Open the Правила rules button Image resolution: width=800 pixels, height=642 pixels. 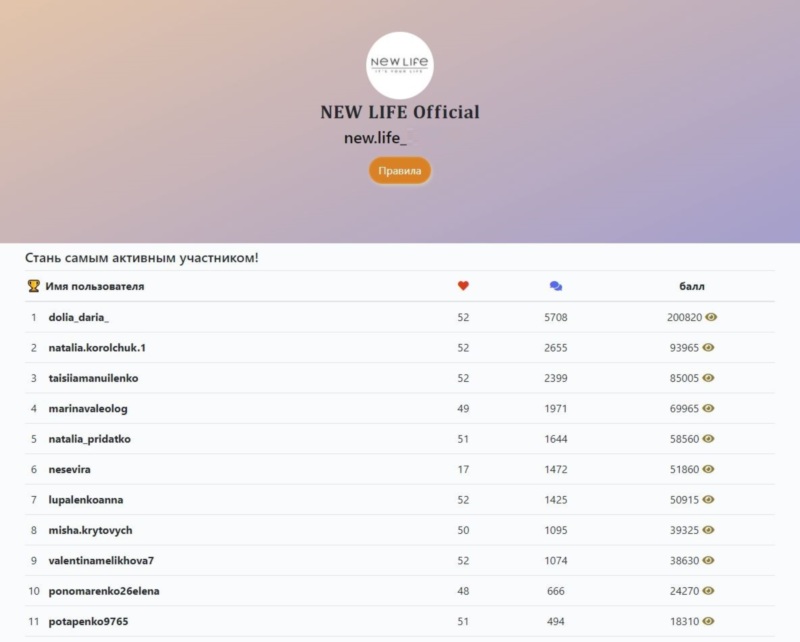click(x=400, y=171)
